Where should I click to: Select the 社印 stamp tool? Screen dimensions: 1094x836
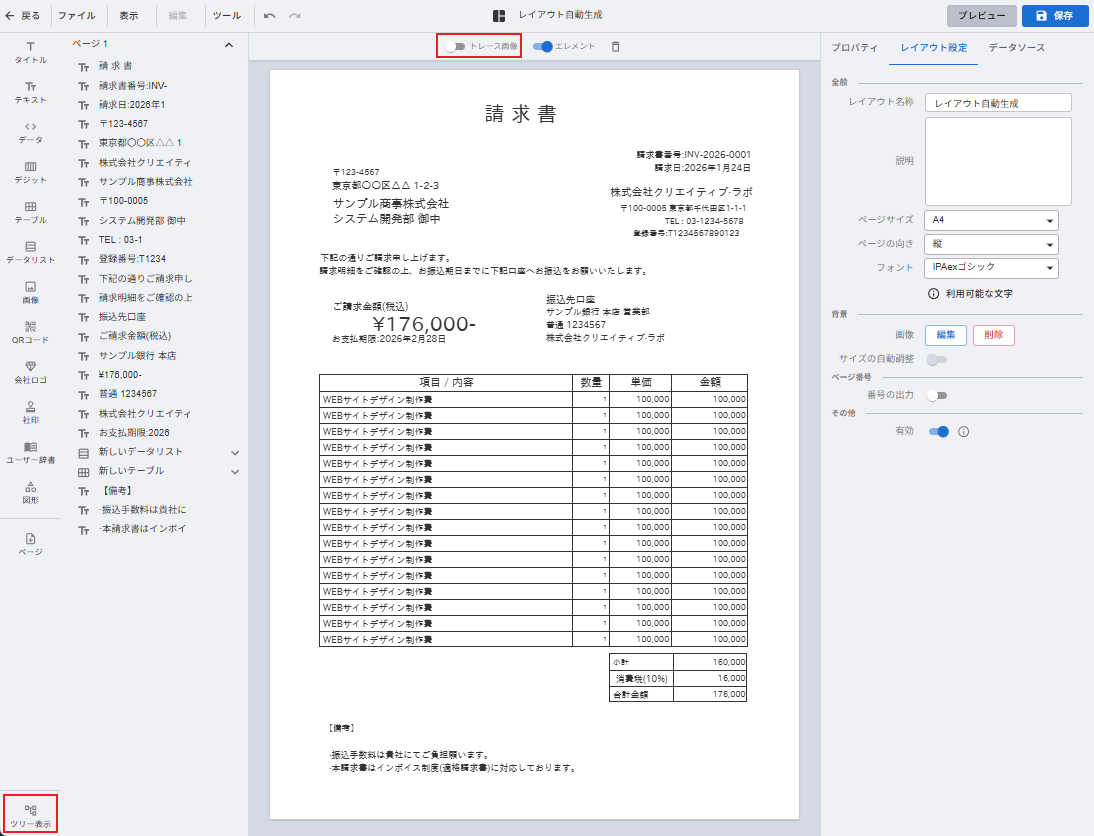tap(30, 411)
